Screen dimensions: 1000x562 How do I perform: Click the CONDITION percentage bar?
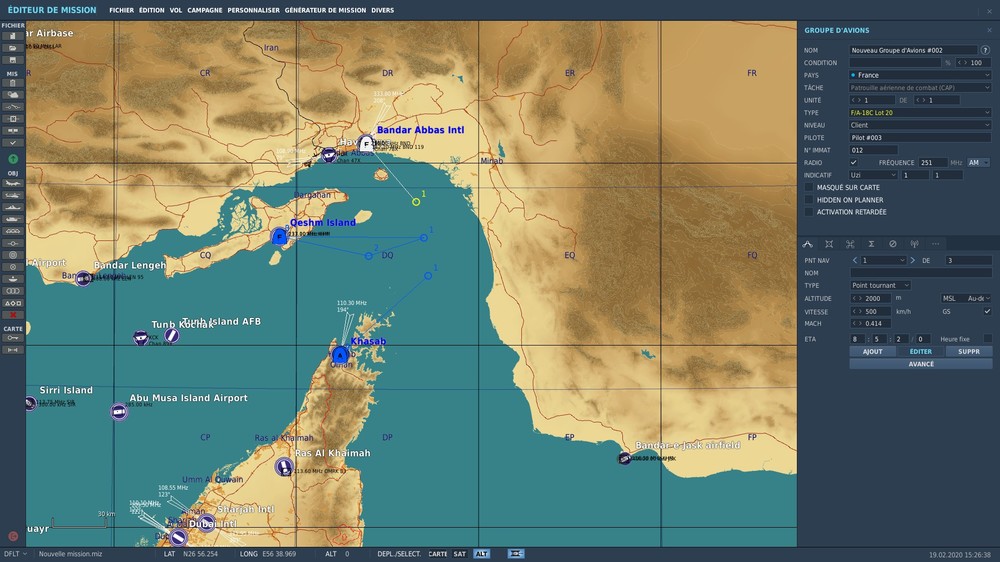tap(895, 63)
